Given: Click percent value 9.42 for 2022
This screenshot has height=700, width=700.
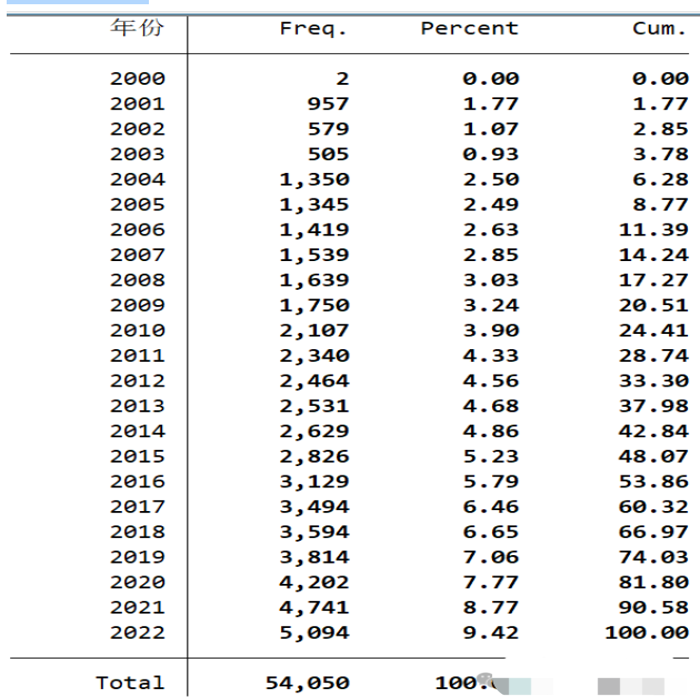Looking at the screenshot, I should 491,633.
